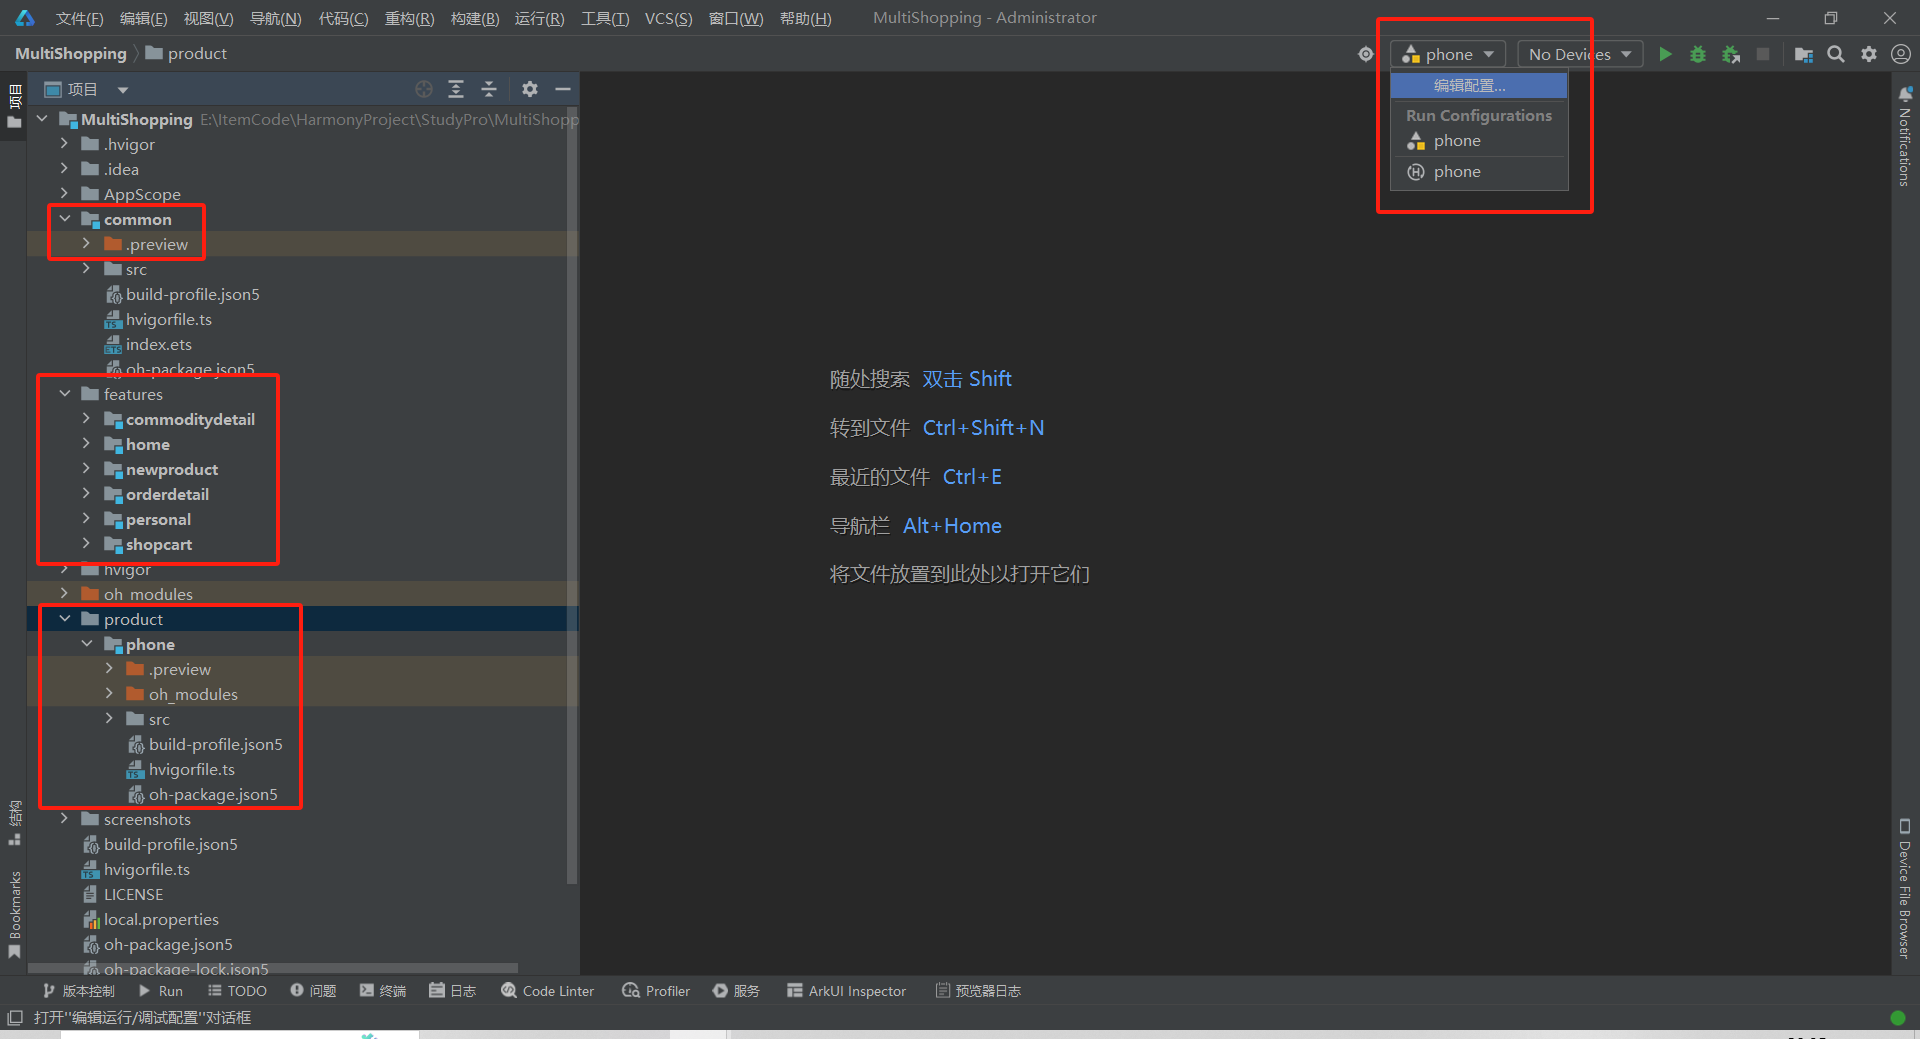1920x1039 pixels.
Task: Expand the screenshots folder
Action: tap(65, 819)
